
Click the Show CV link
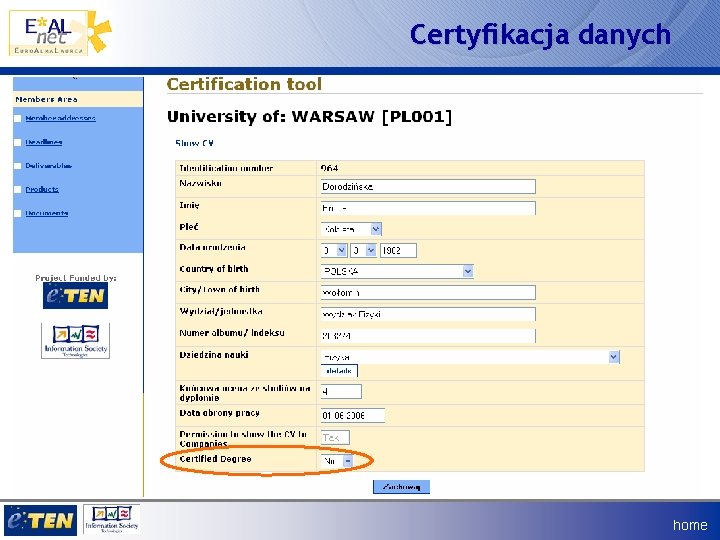coord(195,143)
